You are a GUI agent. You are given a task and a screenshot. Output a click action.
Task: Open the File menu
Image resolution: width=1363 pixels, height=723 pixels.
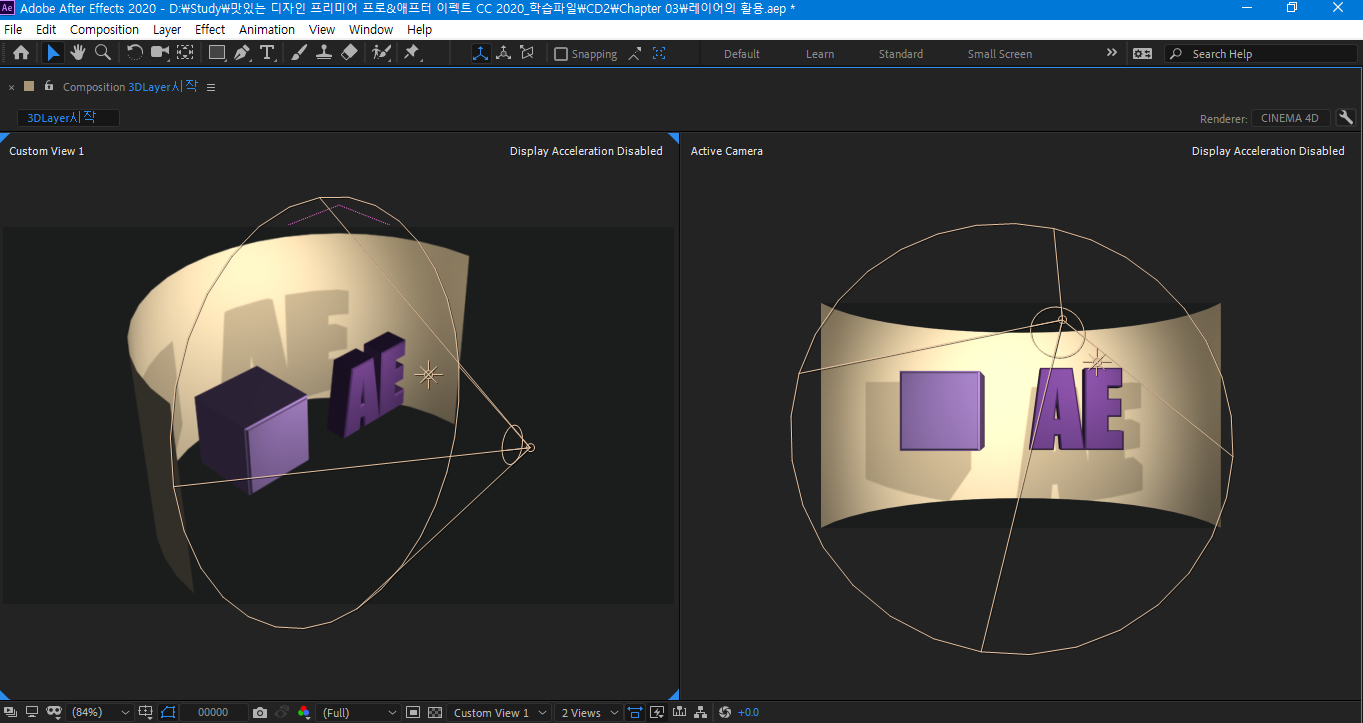(x=13, y=29)
